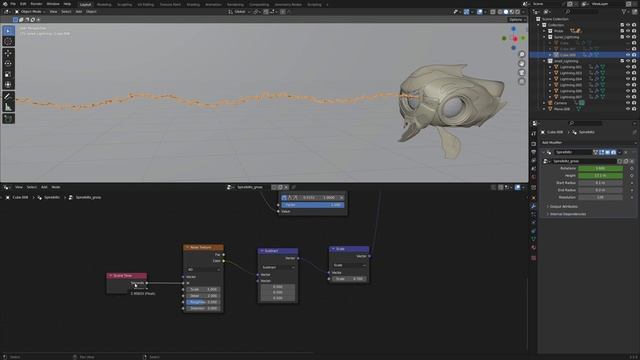Toggle exclude checkbox for small_Lightning collection
The width and height of the screenshot is (640, 360).
622,61
